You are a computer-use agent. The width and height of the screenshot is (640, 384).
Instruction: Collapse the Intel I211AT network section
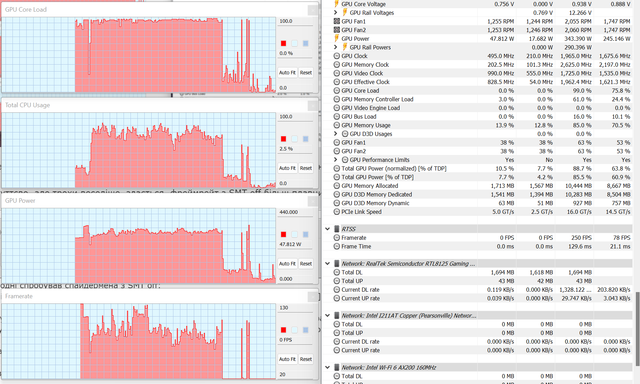327,315
